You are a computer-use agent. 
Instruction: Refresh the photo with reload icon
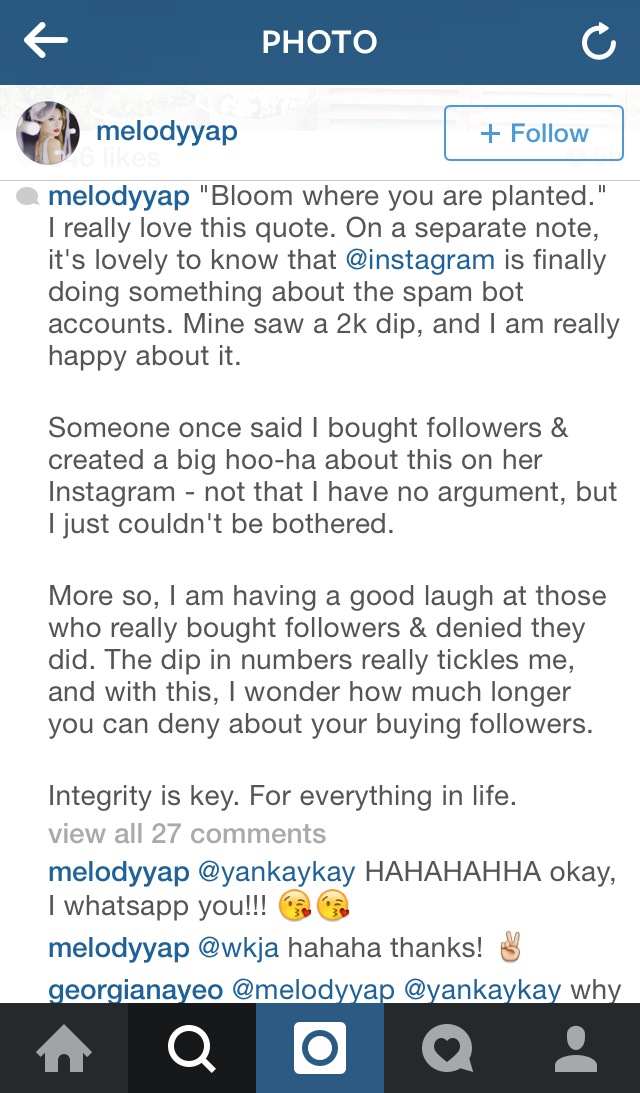(598, 42)
